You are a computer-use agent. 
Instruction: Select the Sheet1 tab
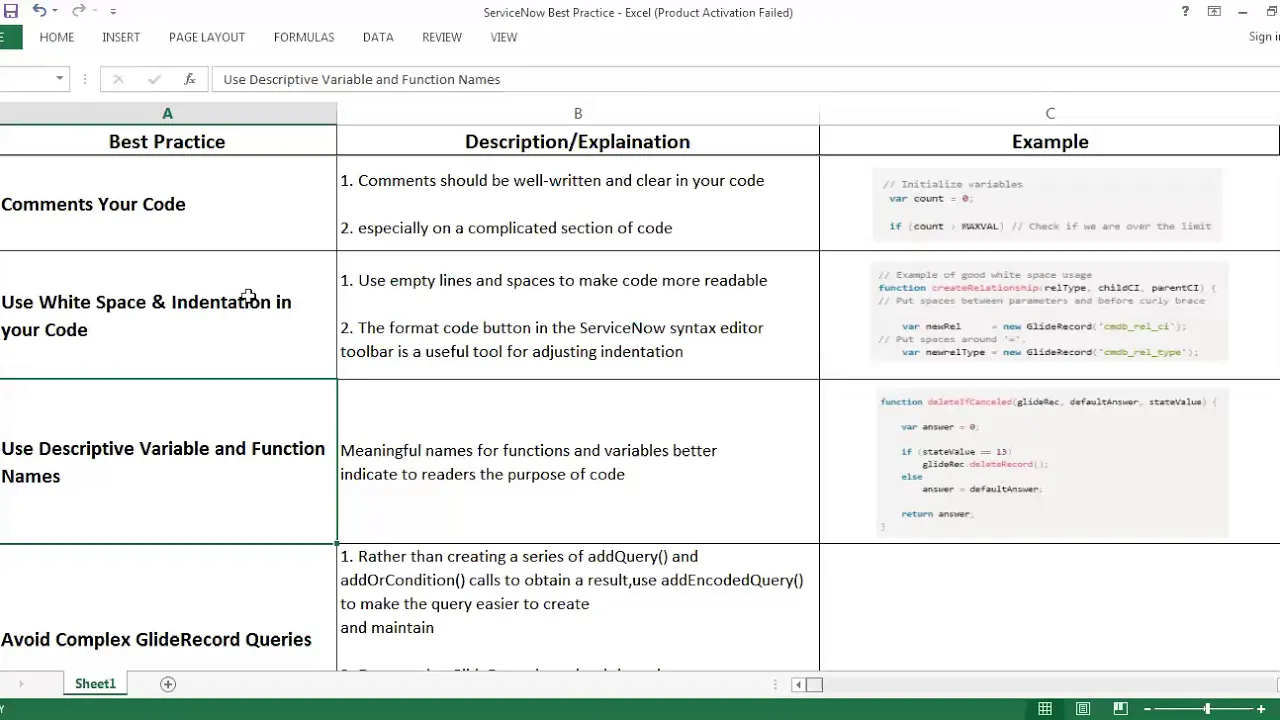click(x=95, y=683)
